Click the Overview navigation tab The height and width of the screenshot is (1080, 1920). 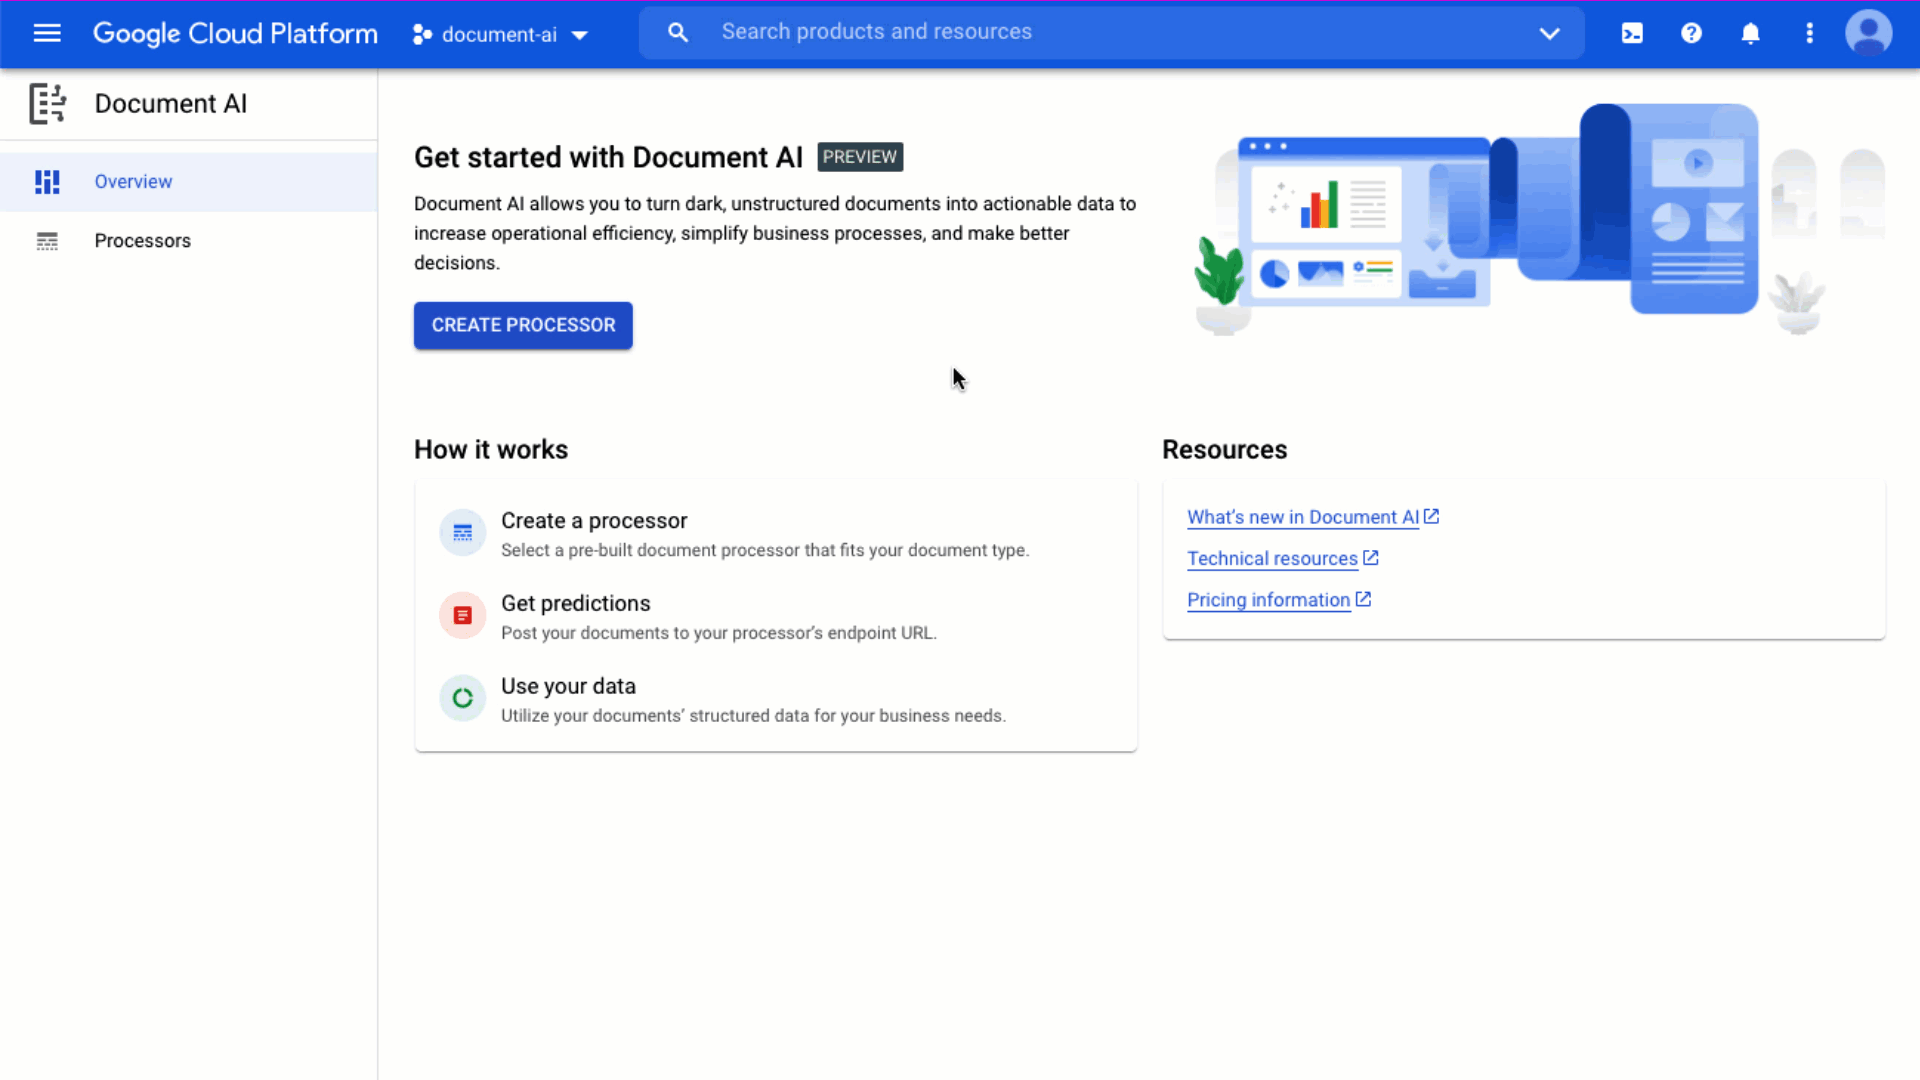132,181
